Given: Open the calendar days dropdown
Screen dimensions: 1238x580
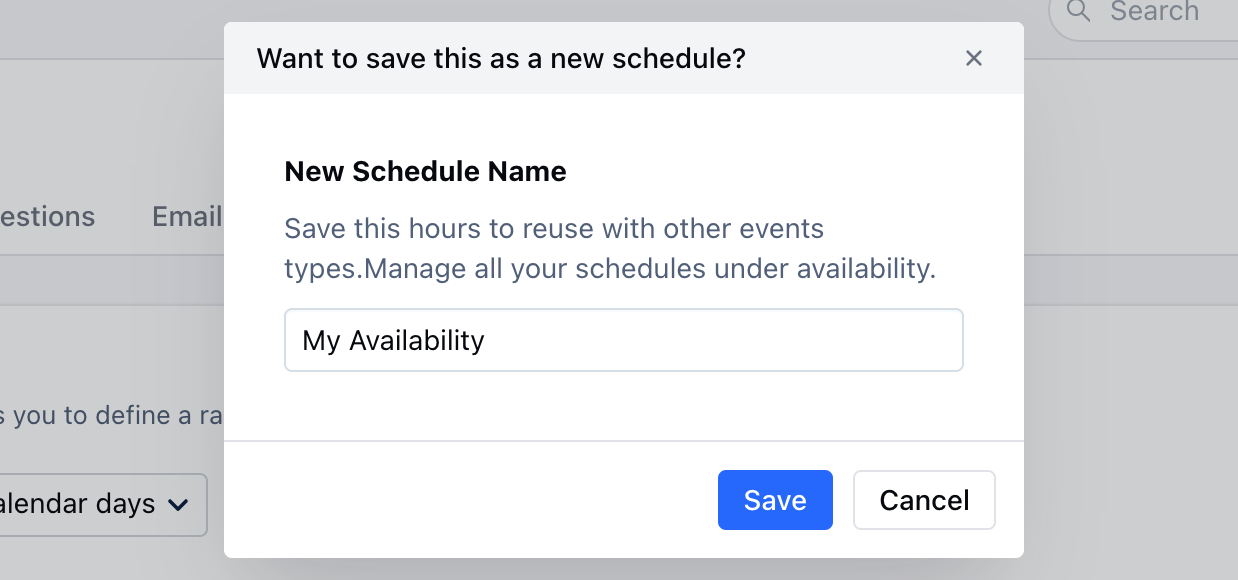Looking at the screenshot, I should pos(103,505).
